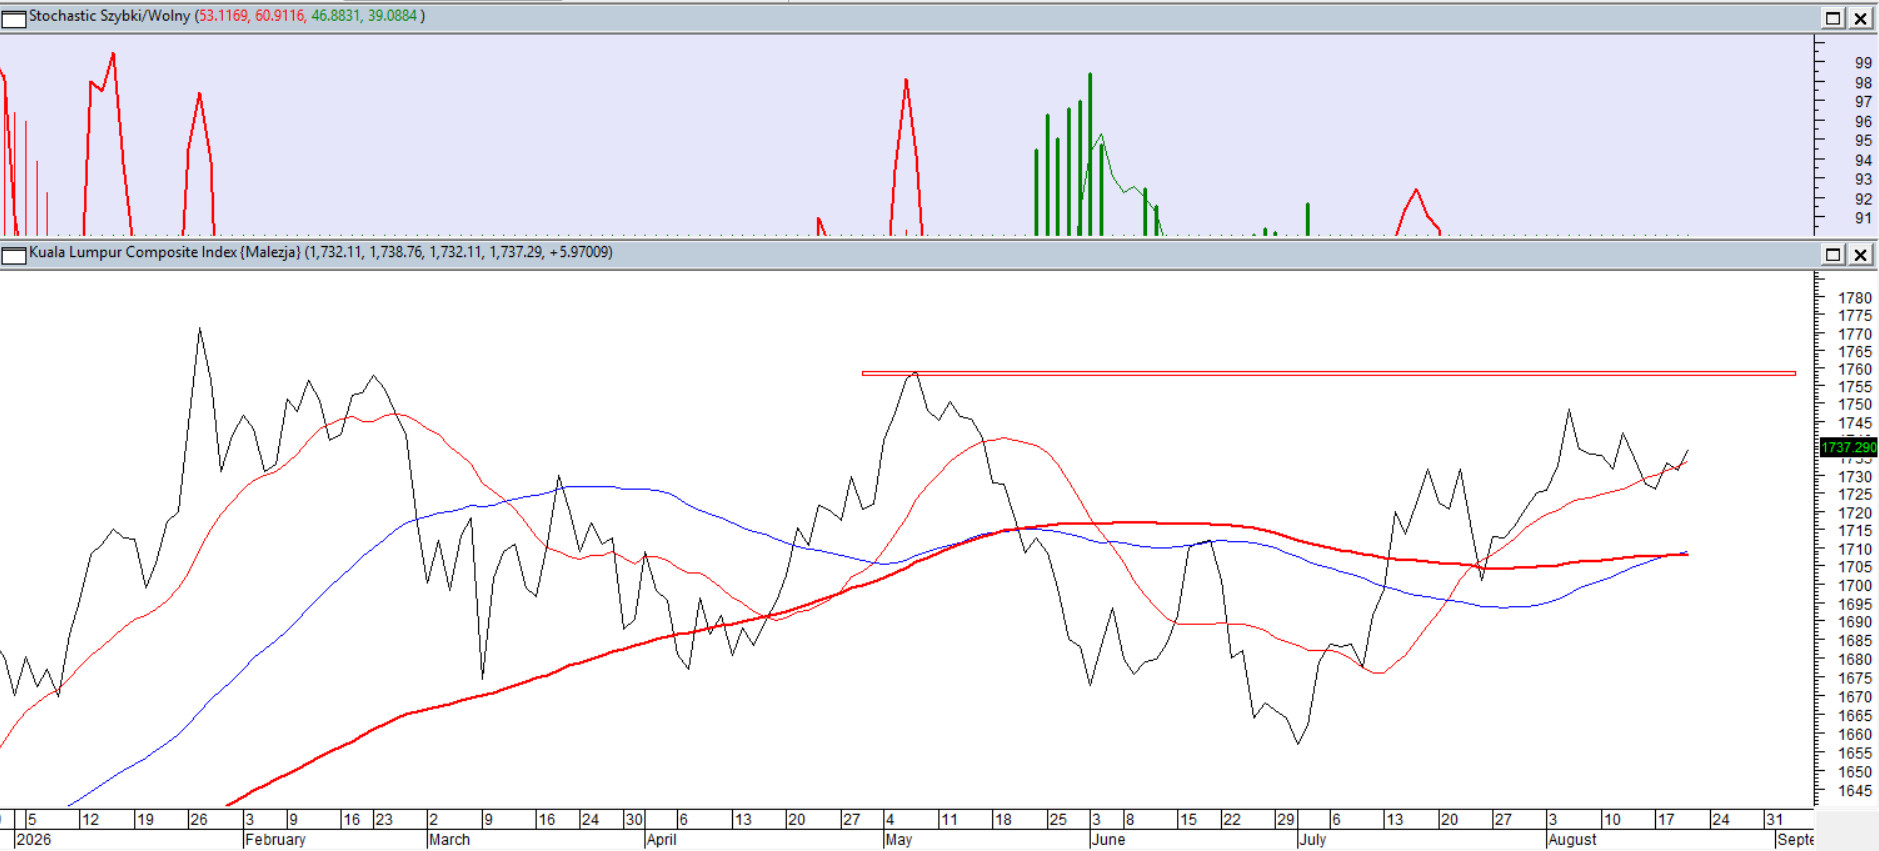Click the June label on the time axis

(x=1108, y=840)
